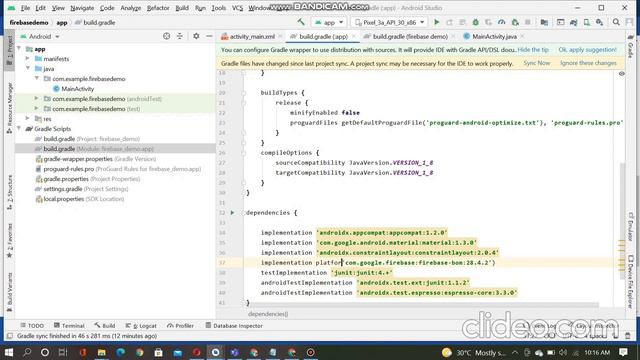
Task: Select proguard-rules.pro file
Action: [118, 169]
